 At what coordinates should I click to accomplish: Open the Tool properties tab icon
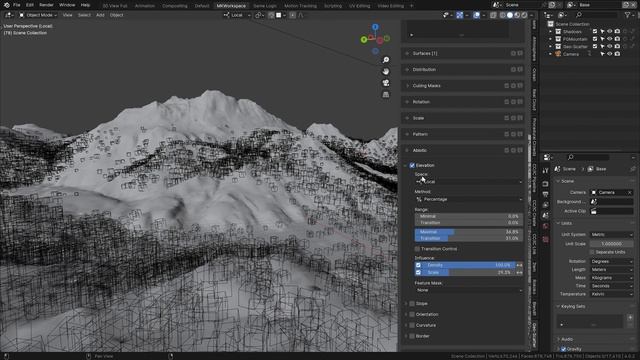tap(546, 171)
